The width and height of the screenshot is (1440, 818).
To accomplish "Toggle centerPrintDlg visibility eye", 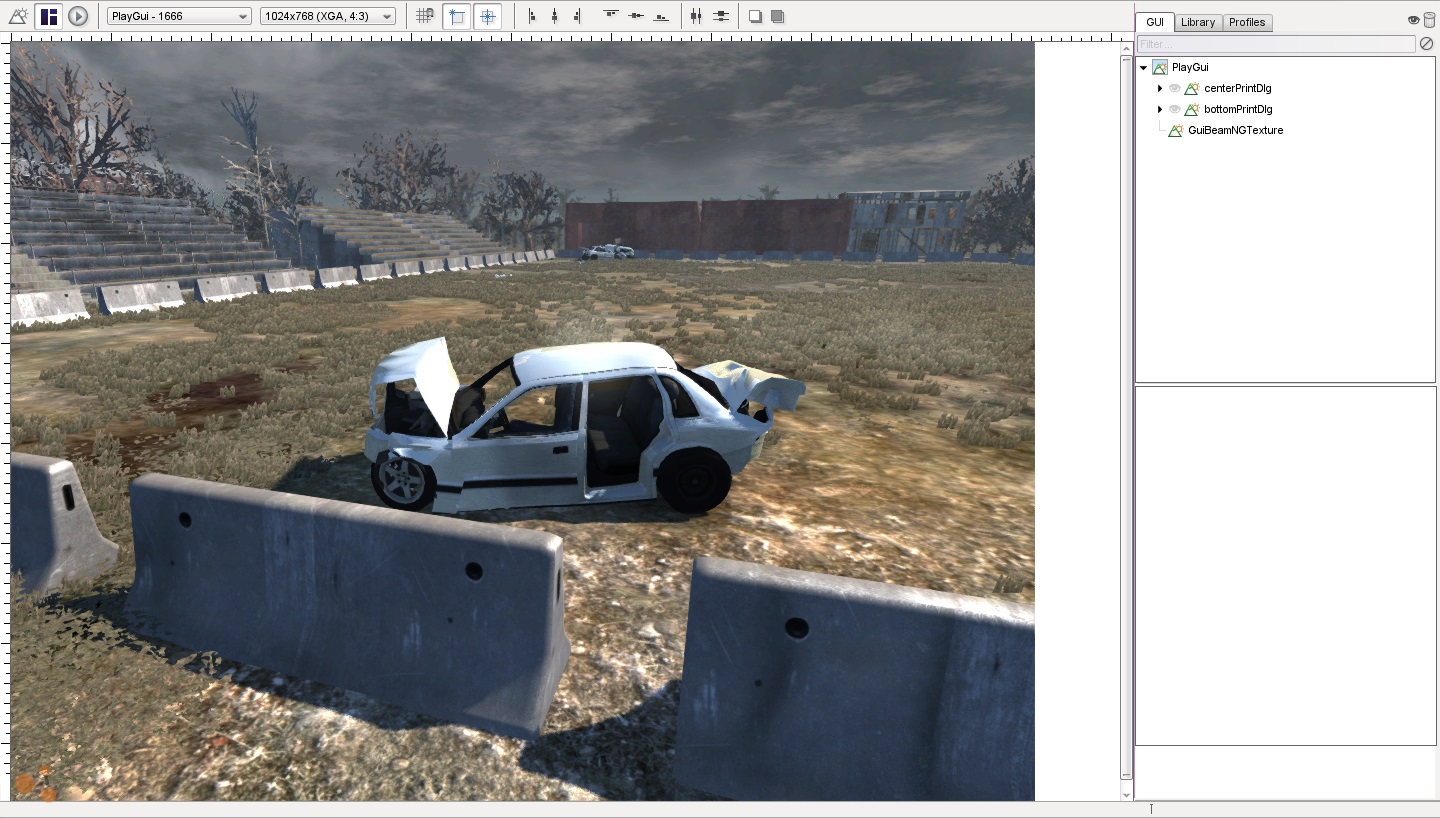I will click(1175, 88).
